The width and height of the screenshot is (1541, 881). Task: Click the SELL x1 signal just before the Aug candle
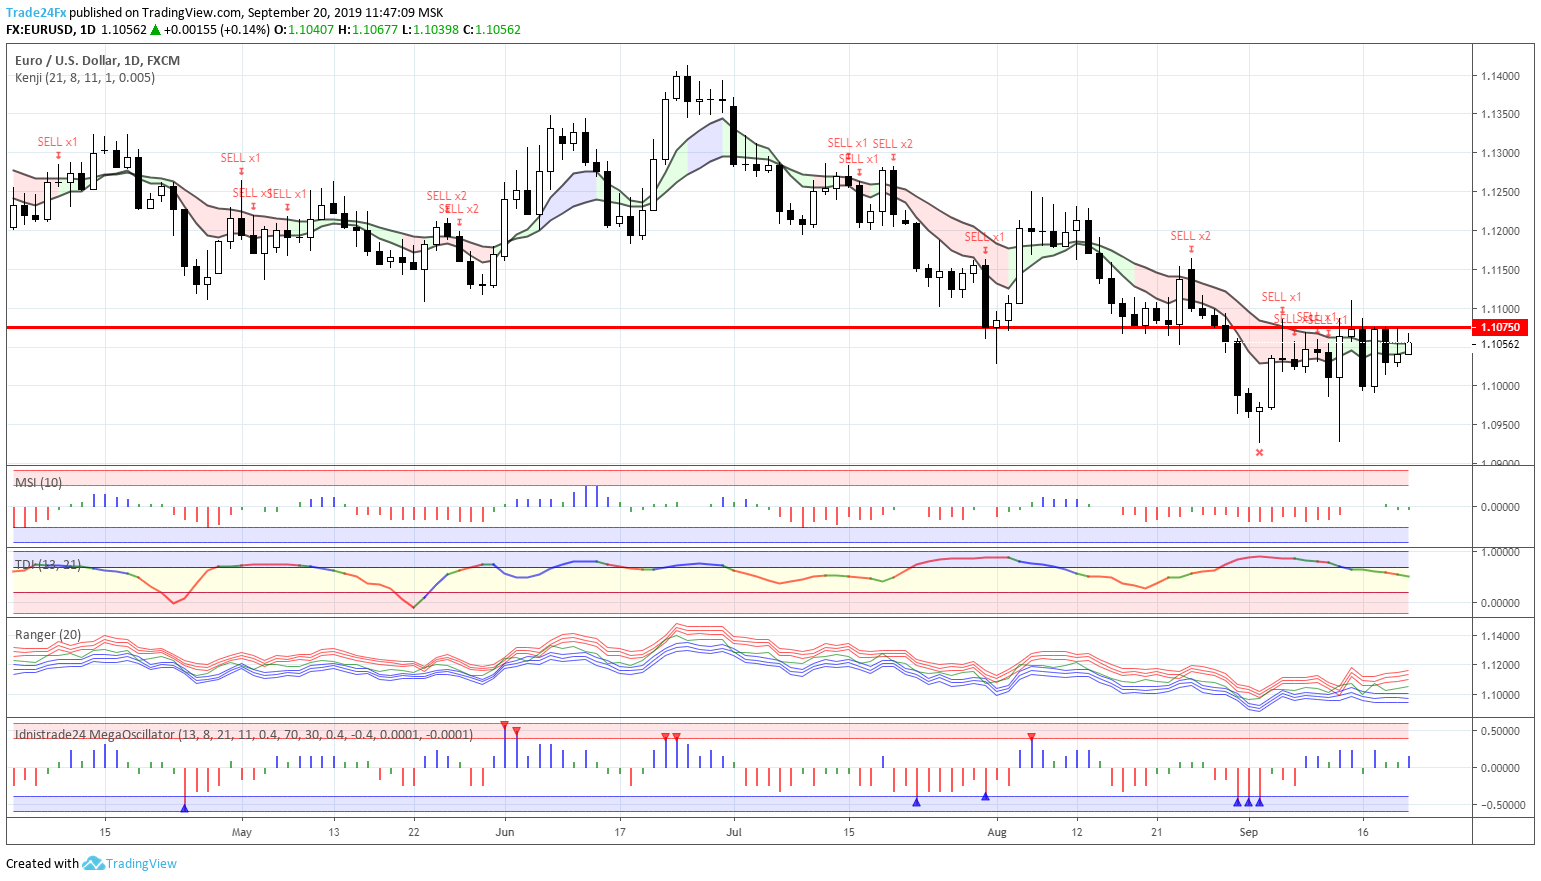pos(985,237)
